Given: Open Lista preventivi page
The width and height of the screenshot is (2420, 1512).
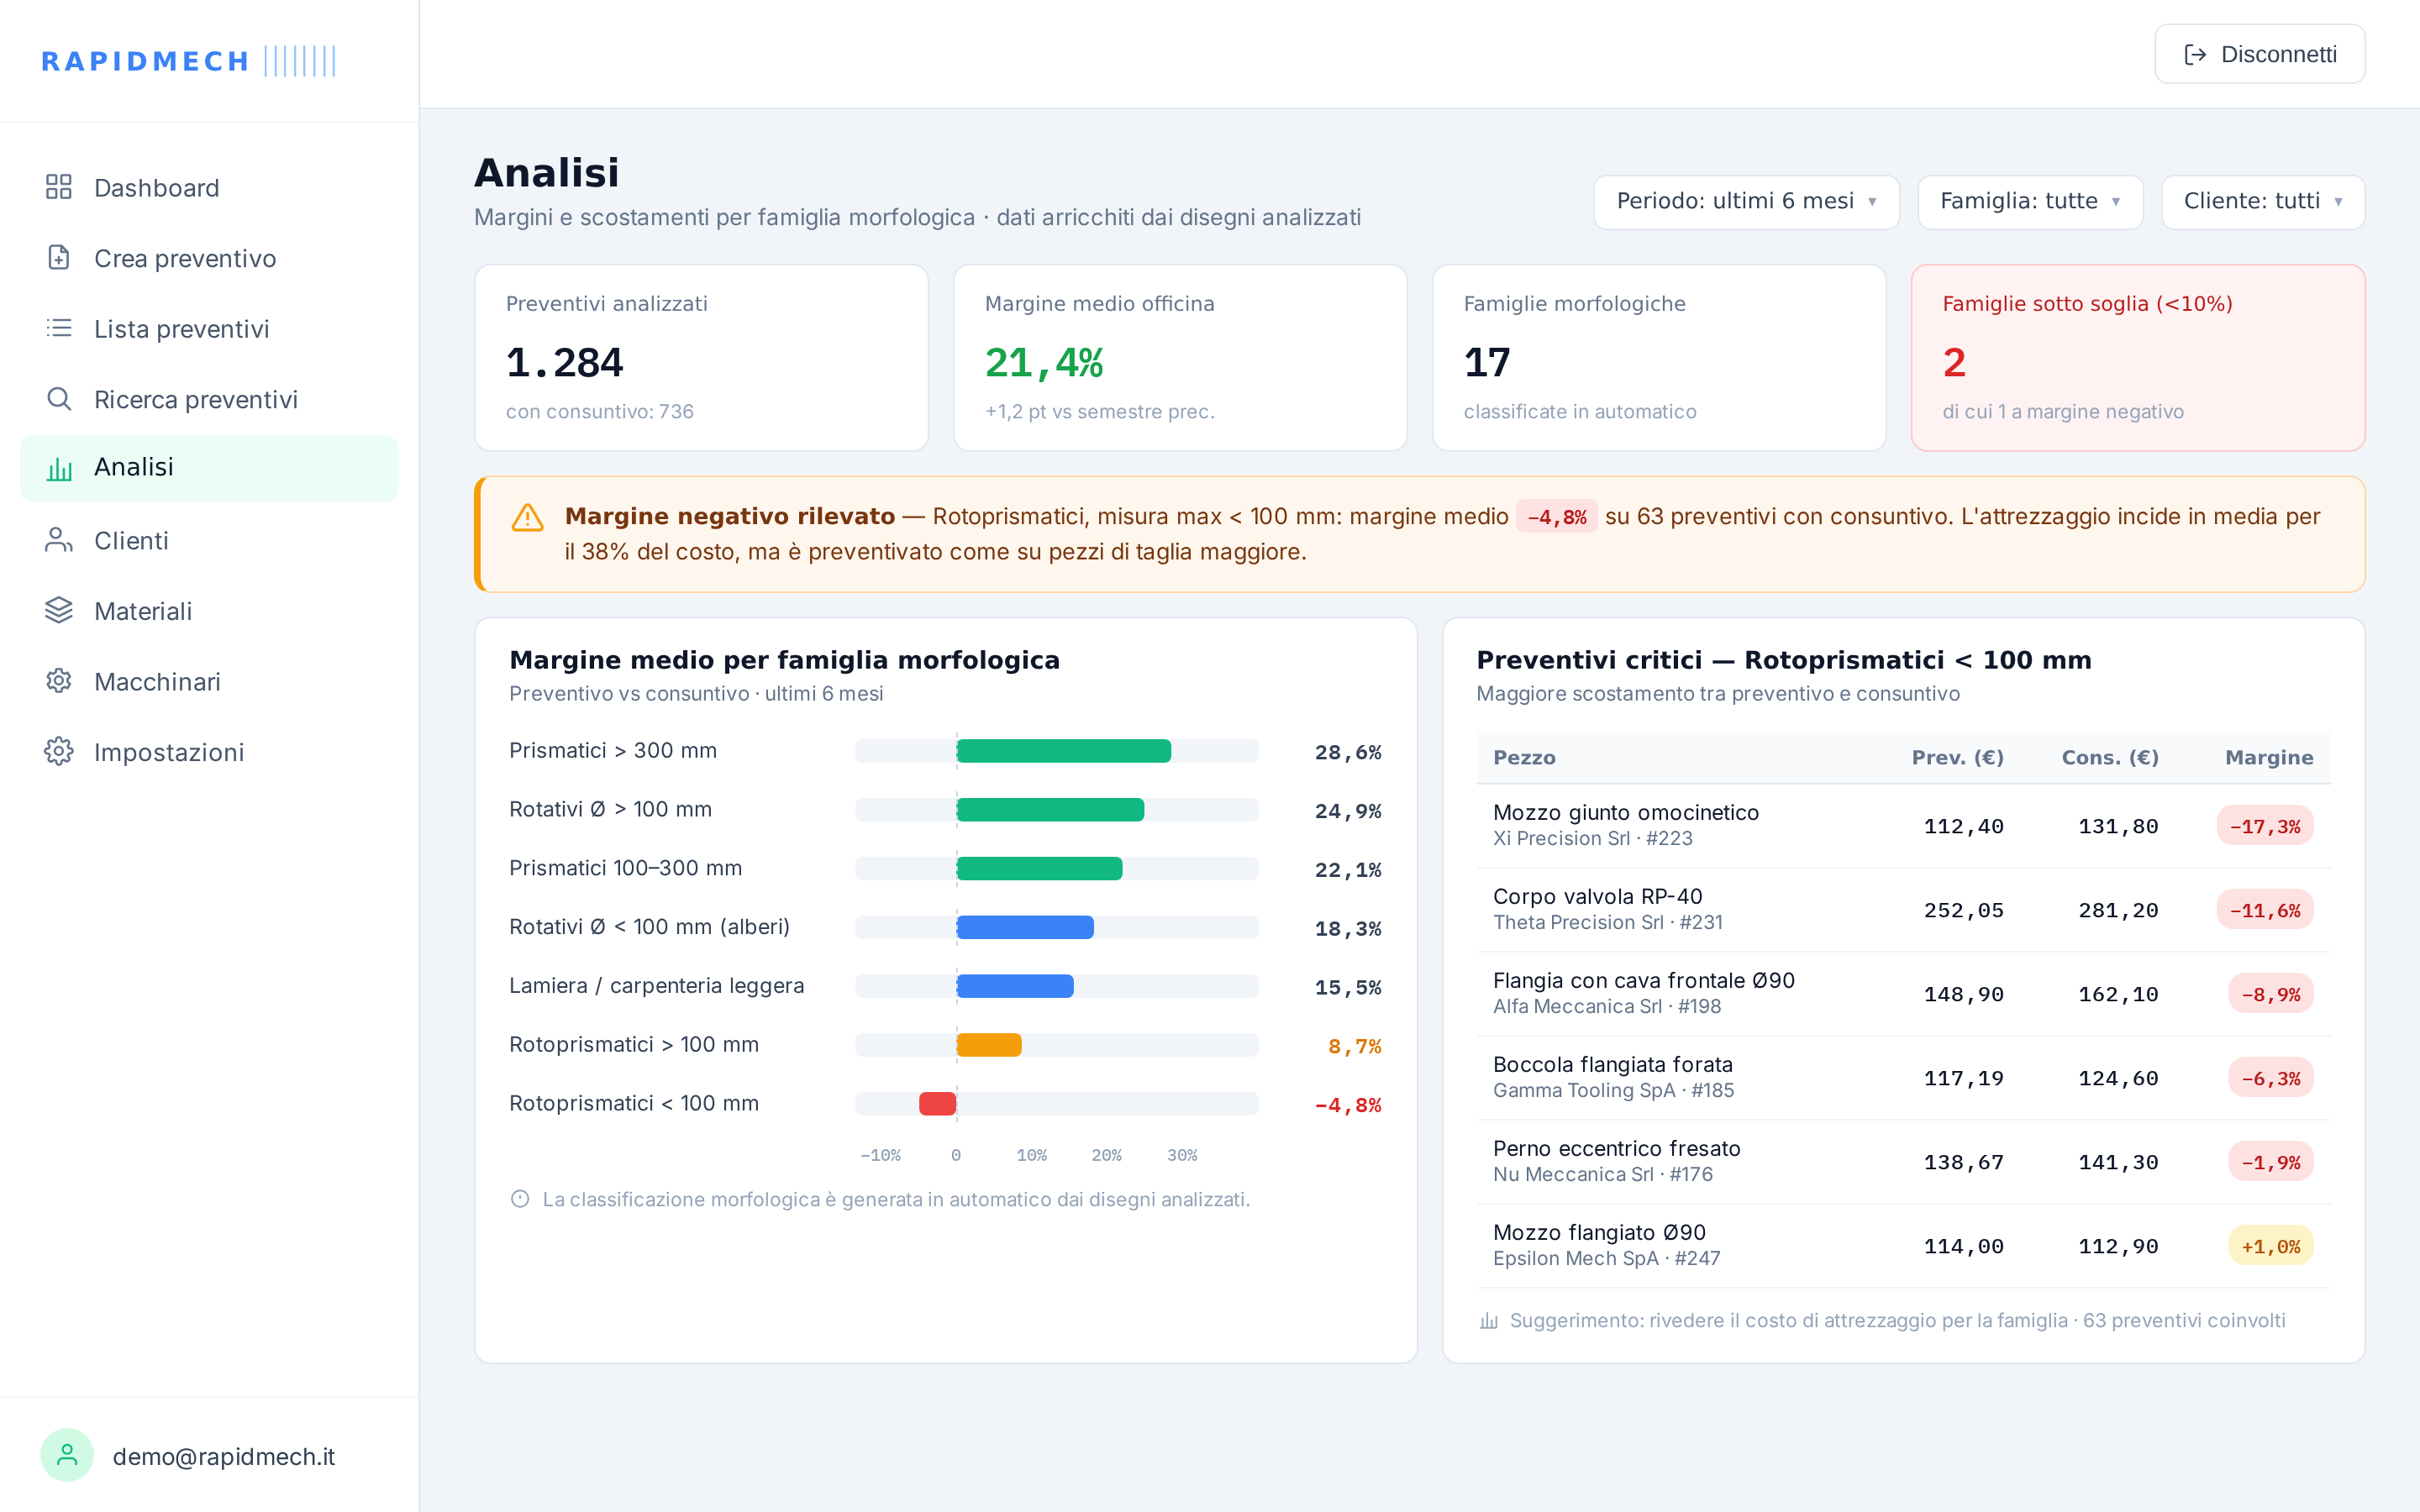Looking at the screenshot, I should (209, 329).
